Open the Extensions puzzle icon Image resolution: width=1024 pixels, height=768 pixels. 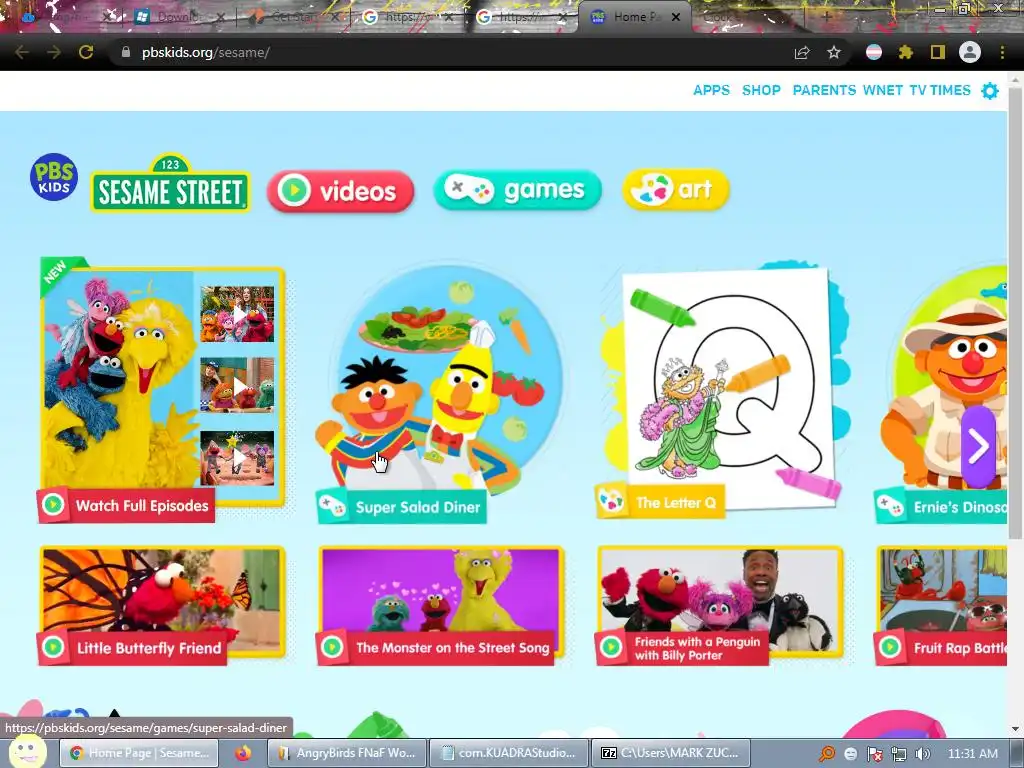tap(905, 52)
